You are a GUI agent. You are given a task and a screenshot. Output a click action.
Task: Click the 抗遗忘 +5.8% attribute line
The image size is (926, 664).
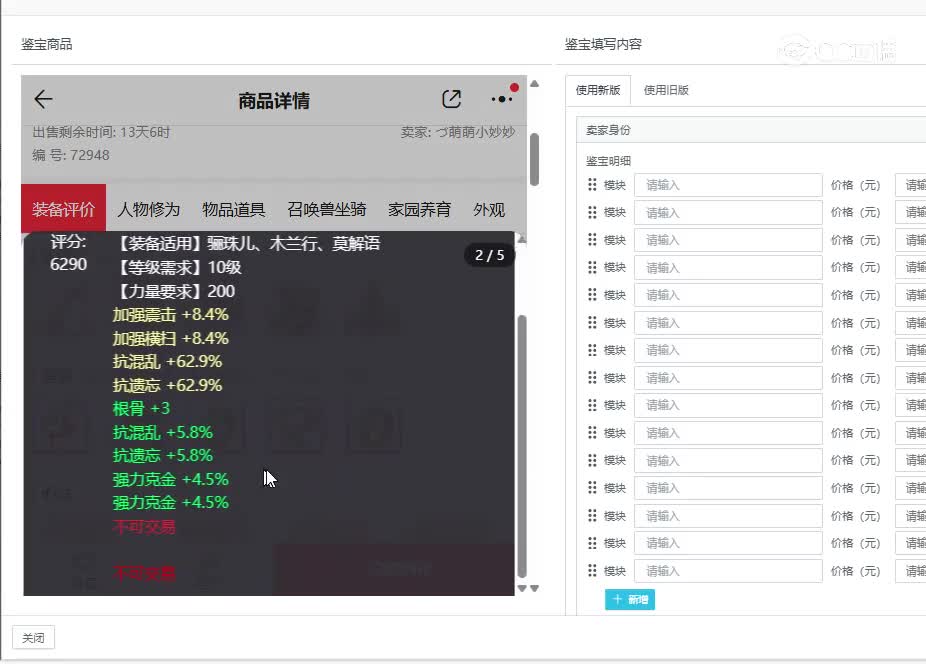162,455
